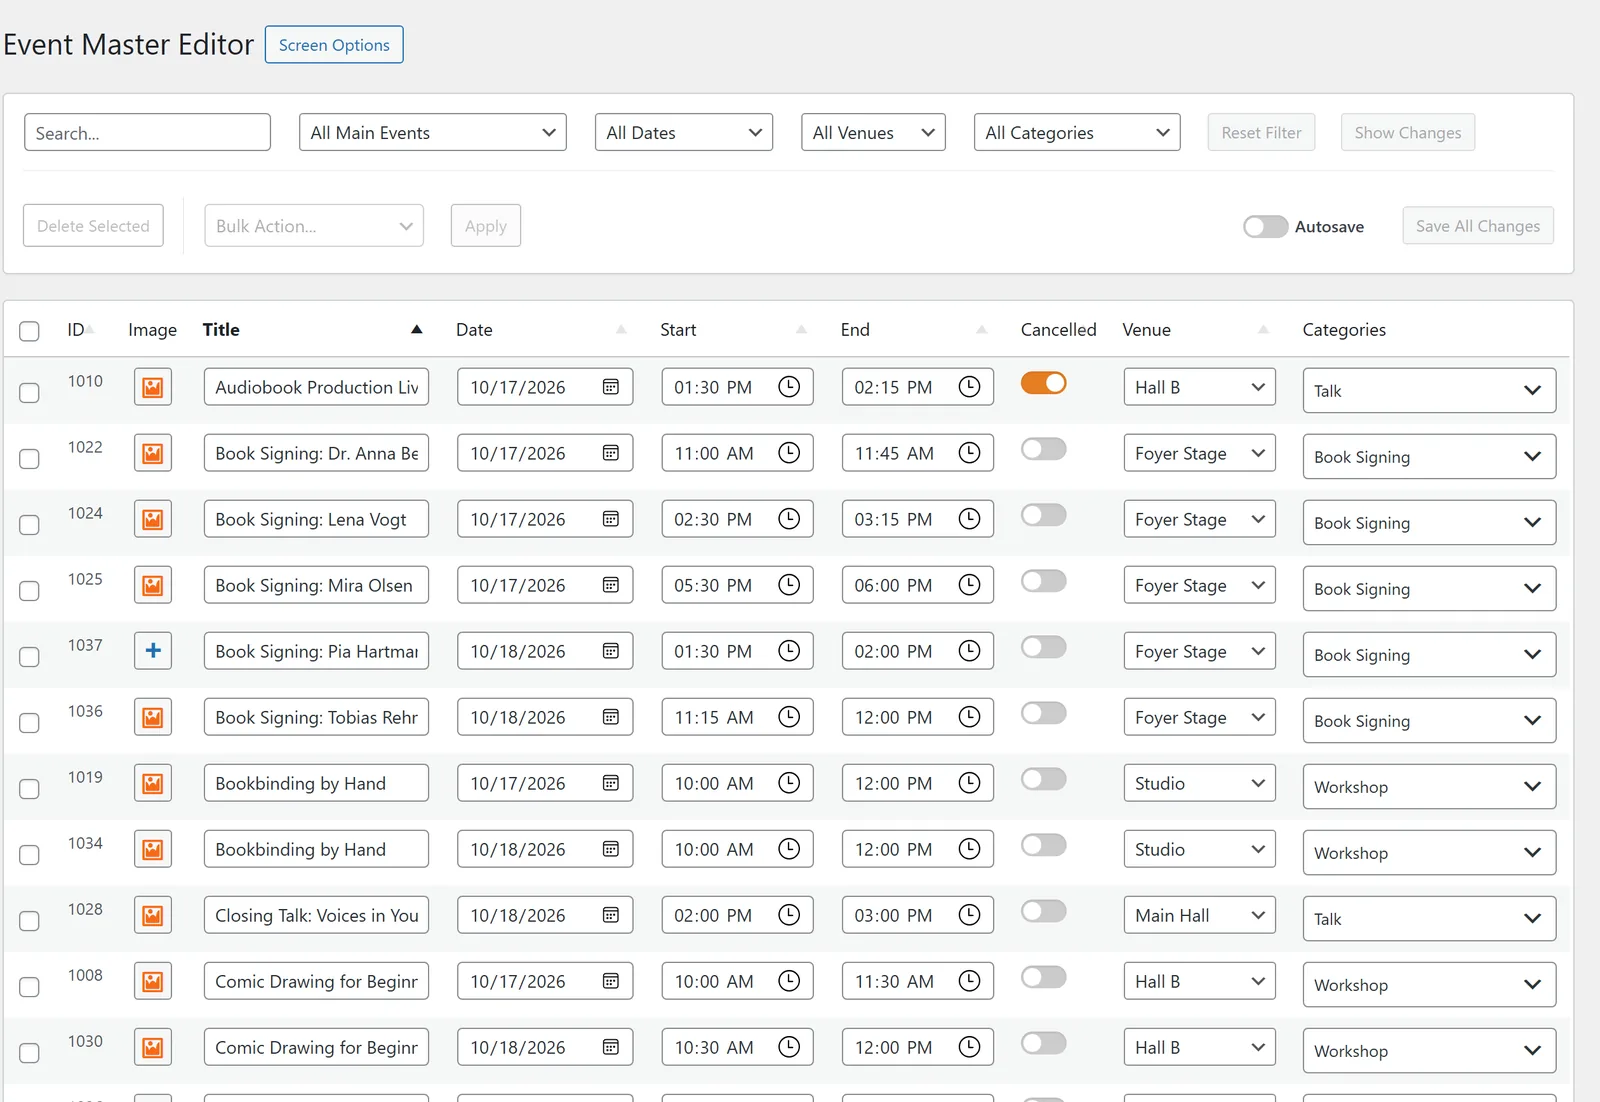Image resolution: width=1600 pixels, height=1102 pixels.
Task: Click the Cancelled column header
Action: coord(1058,329)
